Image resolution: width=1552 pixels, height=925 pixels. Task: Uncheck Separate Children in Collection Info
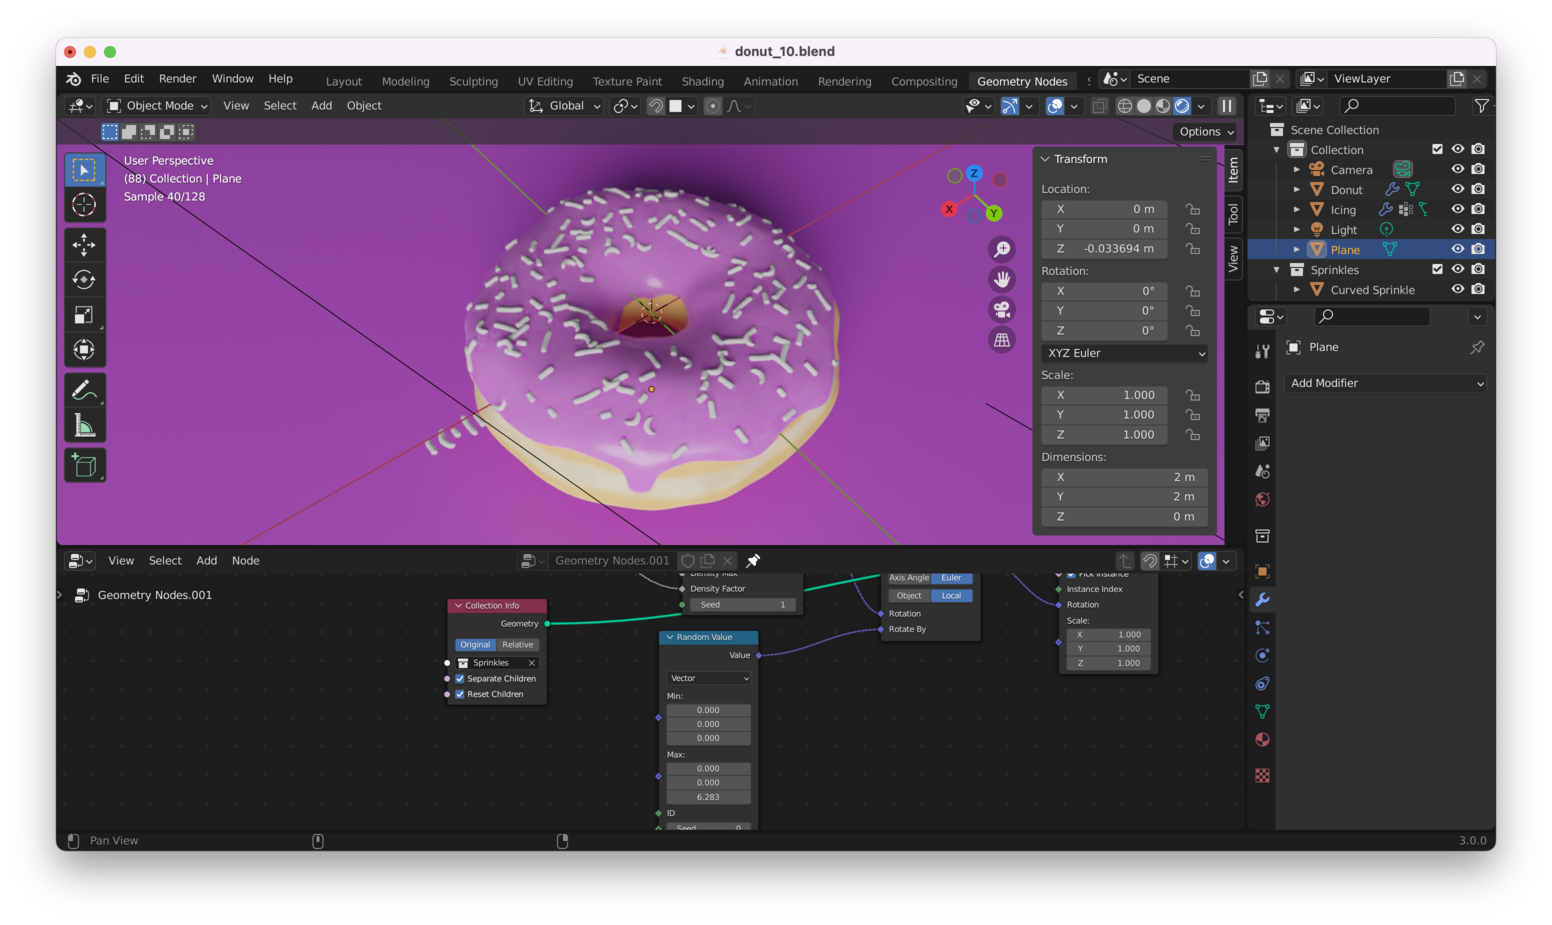click(x=460, y=679)
